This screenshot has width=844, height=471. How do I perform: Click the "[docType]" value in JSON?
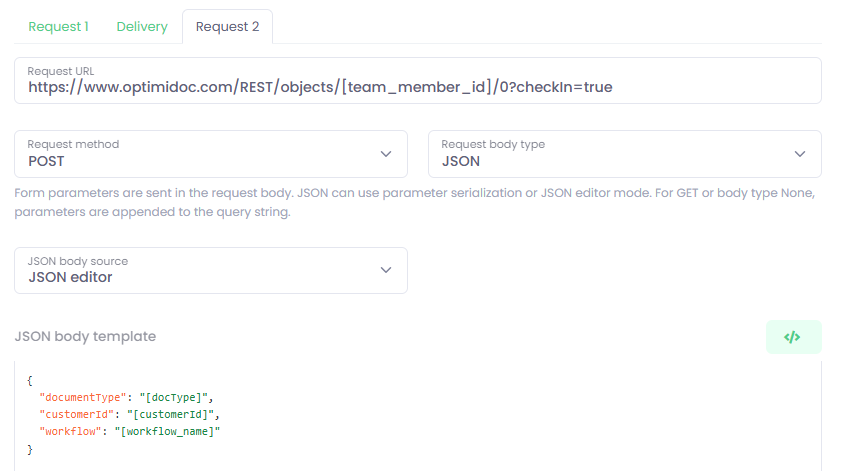tap(176, 397)
